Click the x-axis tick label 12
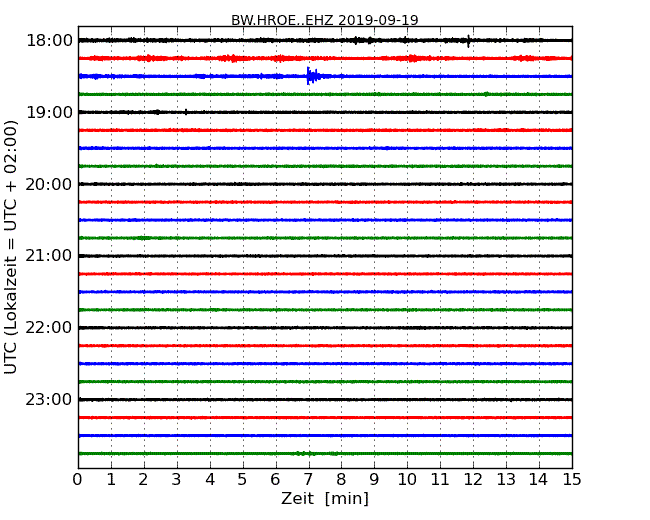Screen dimensions: 650x520 [473, 479]
